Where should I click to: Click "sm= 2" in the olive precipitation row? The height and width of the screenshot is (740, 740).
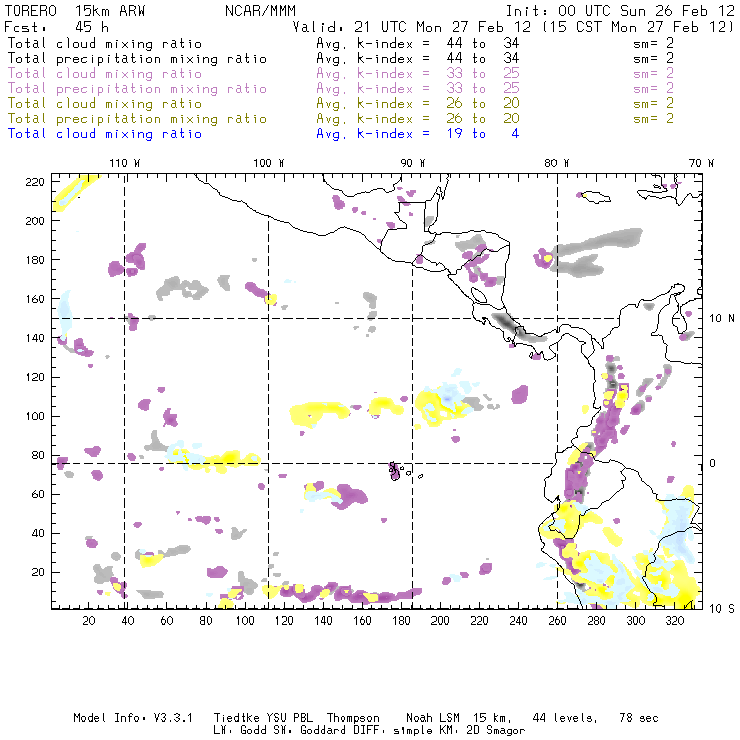(x=654, y=118)
